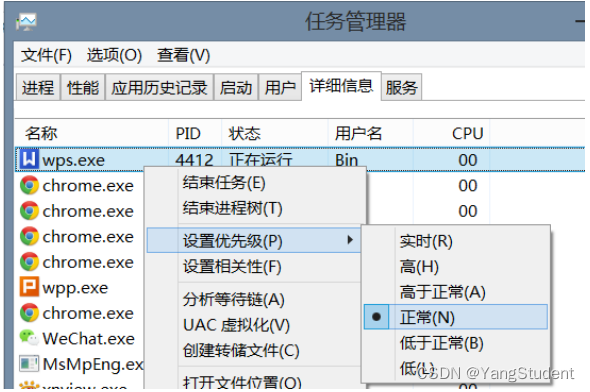The image size is (590, 392).
Task: Expand the 设置优先级(P) submenu arrow
Action: (350, 240)
